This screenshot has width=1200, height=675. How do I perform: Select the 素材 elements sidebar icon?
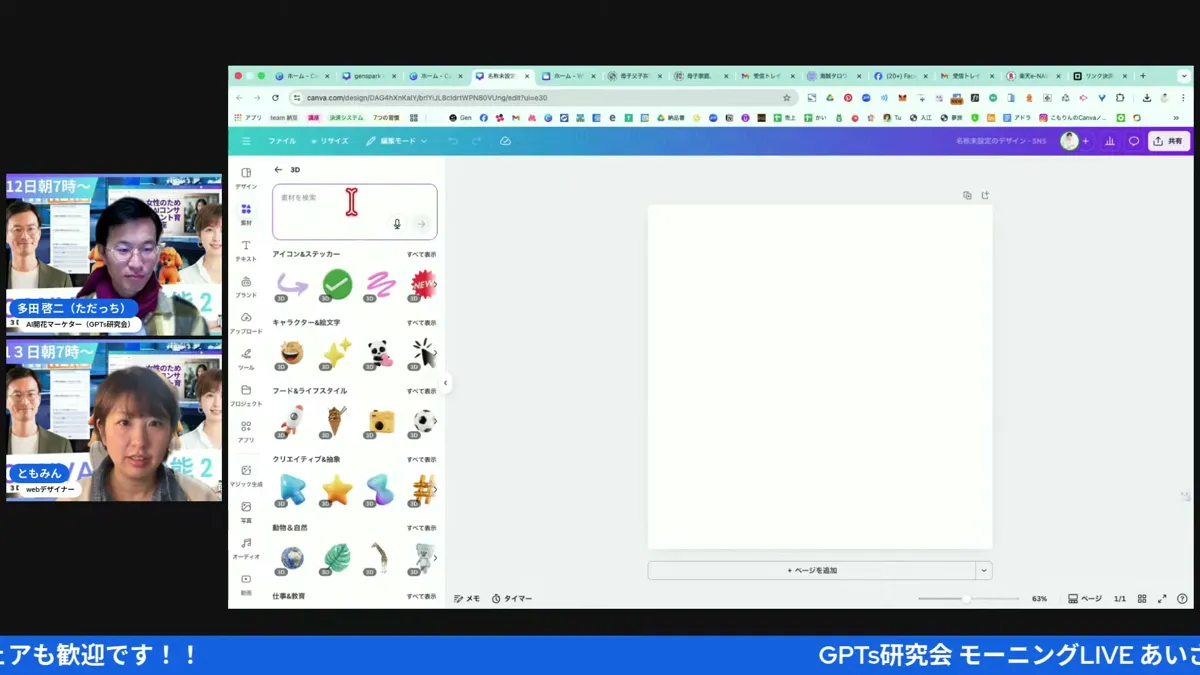[246, 214]
